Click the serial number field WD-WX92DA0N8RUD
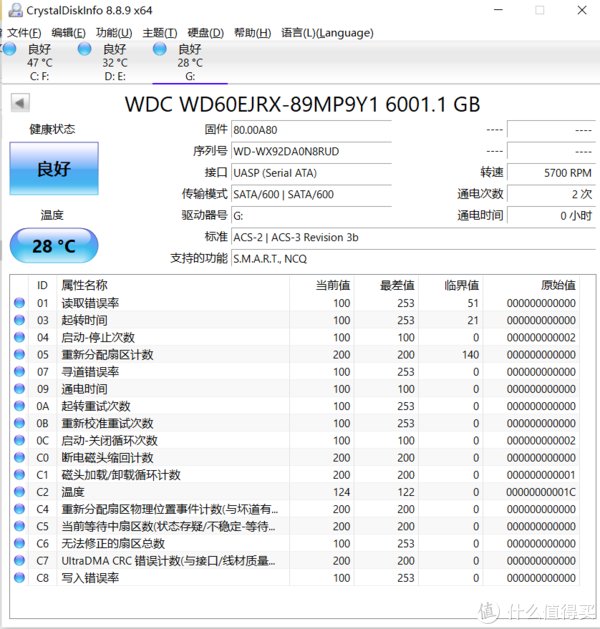The height and width of the screenshot is (629, 600). coord(312,151)
